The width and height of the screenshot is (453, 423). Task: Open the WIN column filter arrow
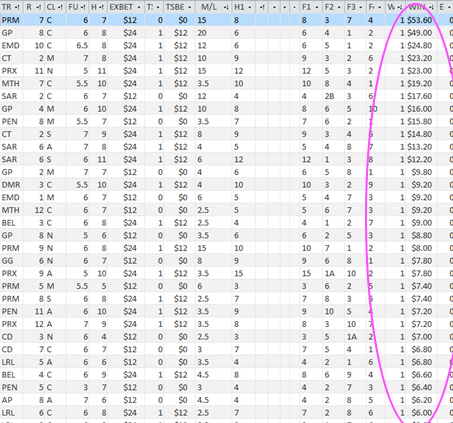[431, 7]
